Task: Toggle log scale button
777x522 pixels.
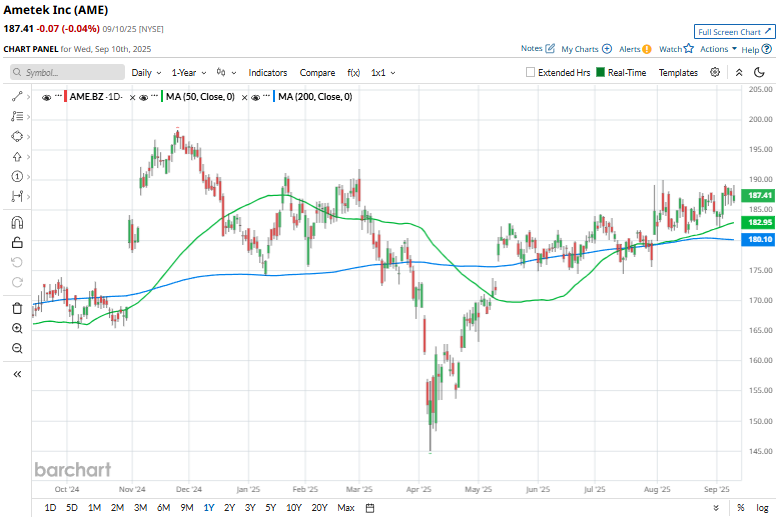Action: [762, 508]
